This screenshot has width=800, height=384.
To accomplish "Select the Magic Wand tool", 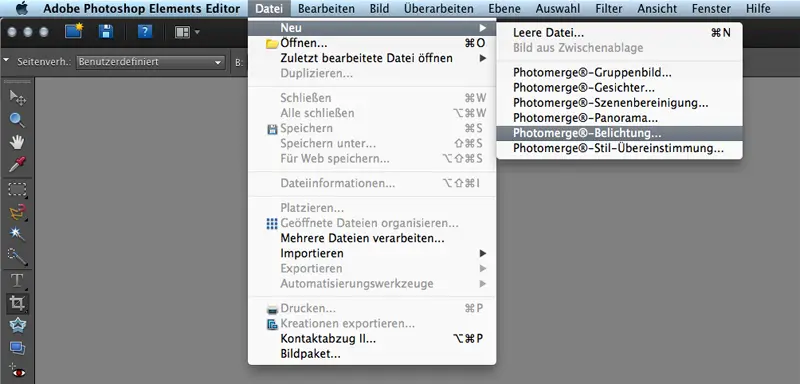I will [x=17, y=234].
